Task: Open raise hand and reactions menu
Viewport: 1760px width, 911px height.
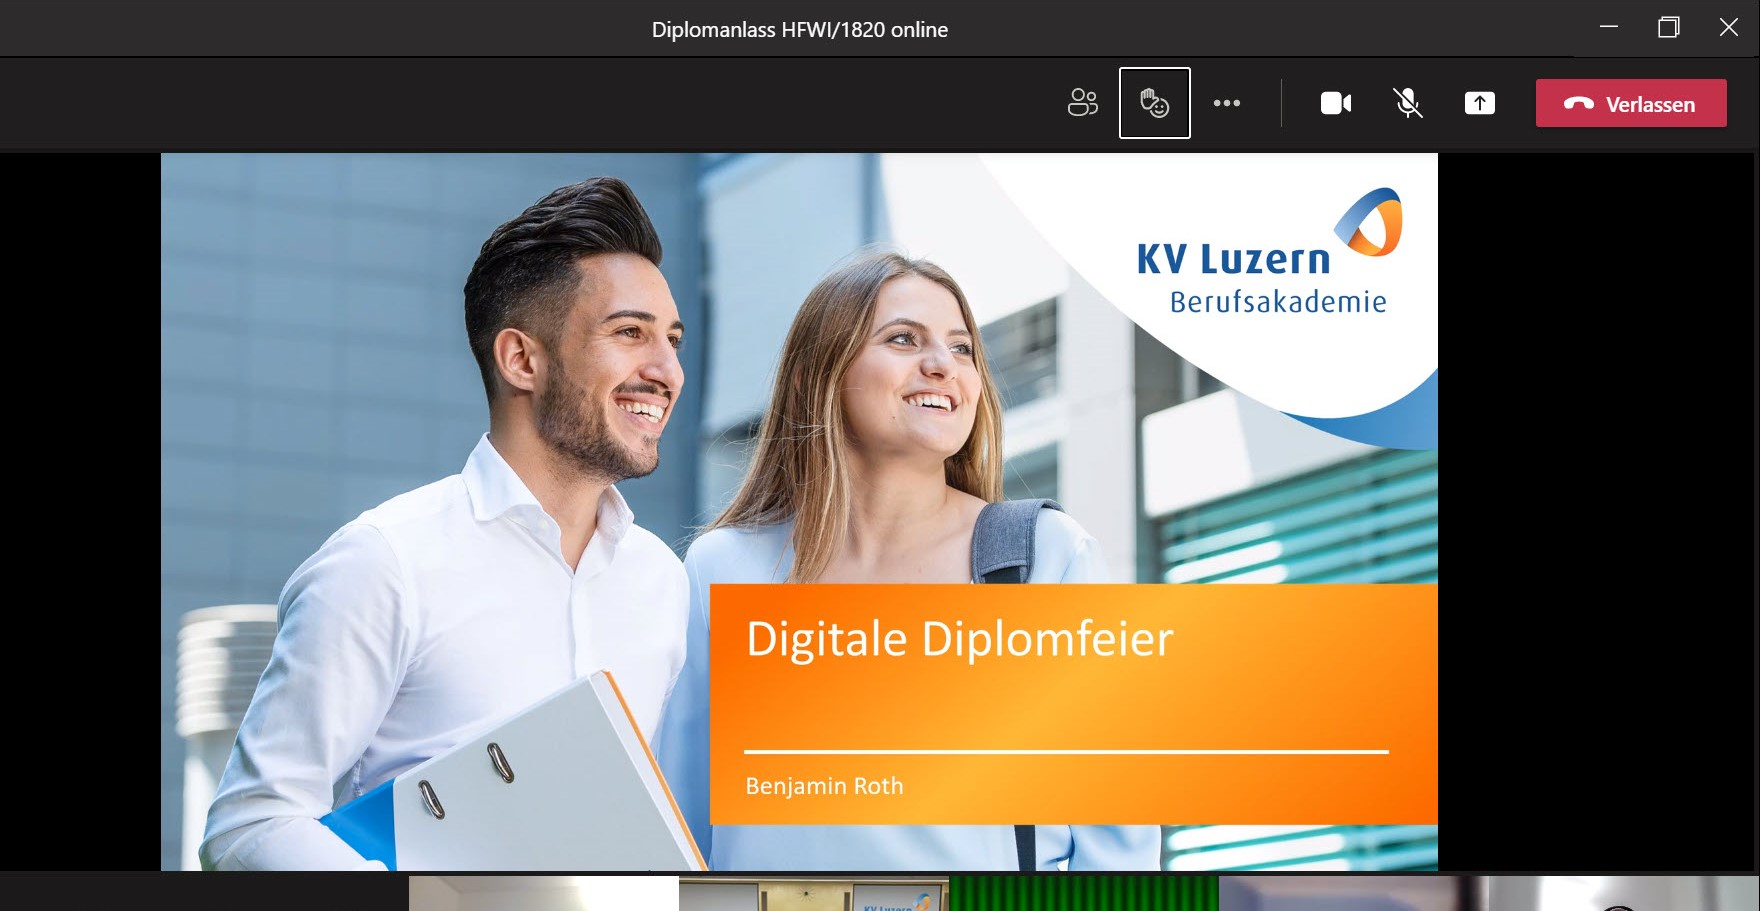Action: (x=1155, y=103)
